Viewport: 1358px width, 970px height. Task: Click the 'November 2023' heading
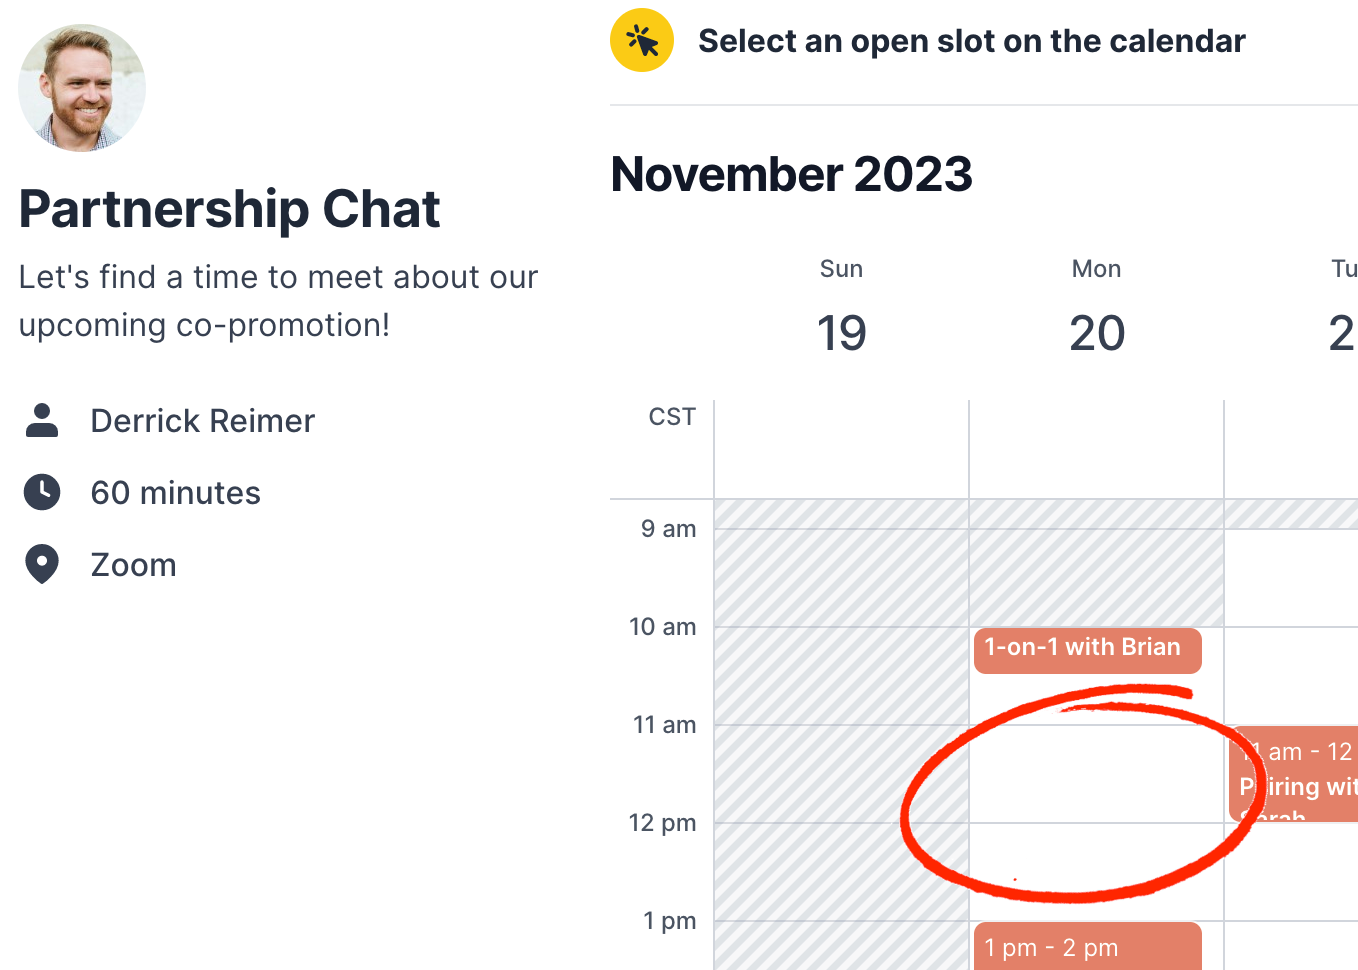792,174
